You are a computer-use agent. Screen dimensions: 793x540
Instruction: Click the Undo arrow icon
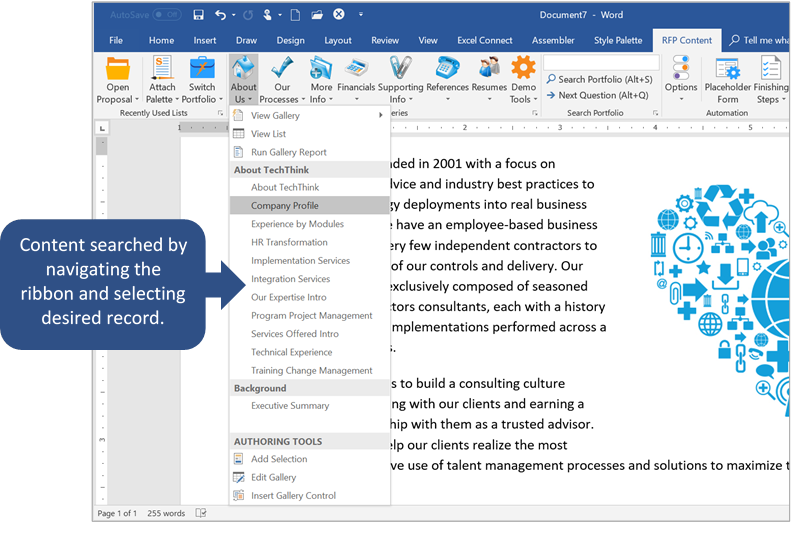pos(221,15)
